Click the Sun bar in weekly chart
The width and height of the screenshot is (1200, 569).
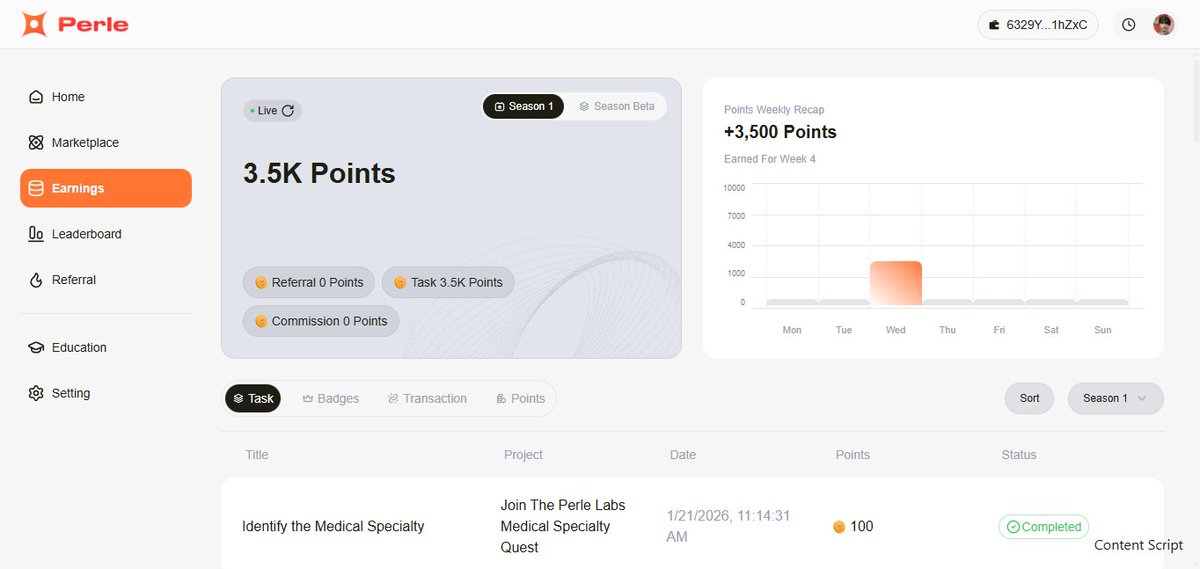1103,302
